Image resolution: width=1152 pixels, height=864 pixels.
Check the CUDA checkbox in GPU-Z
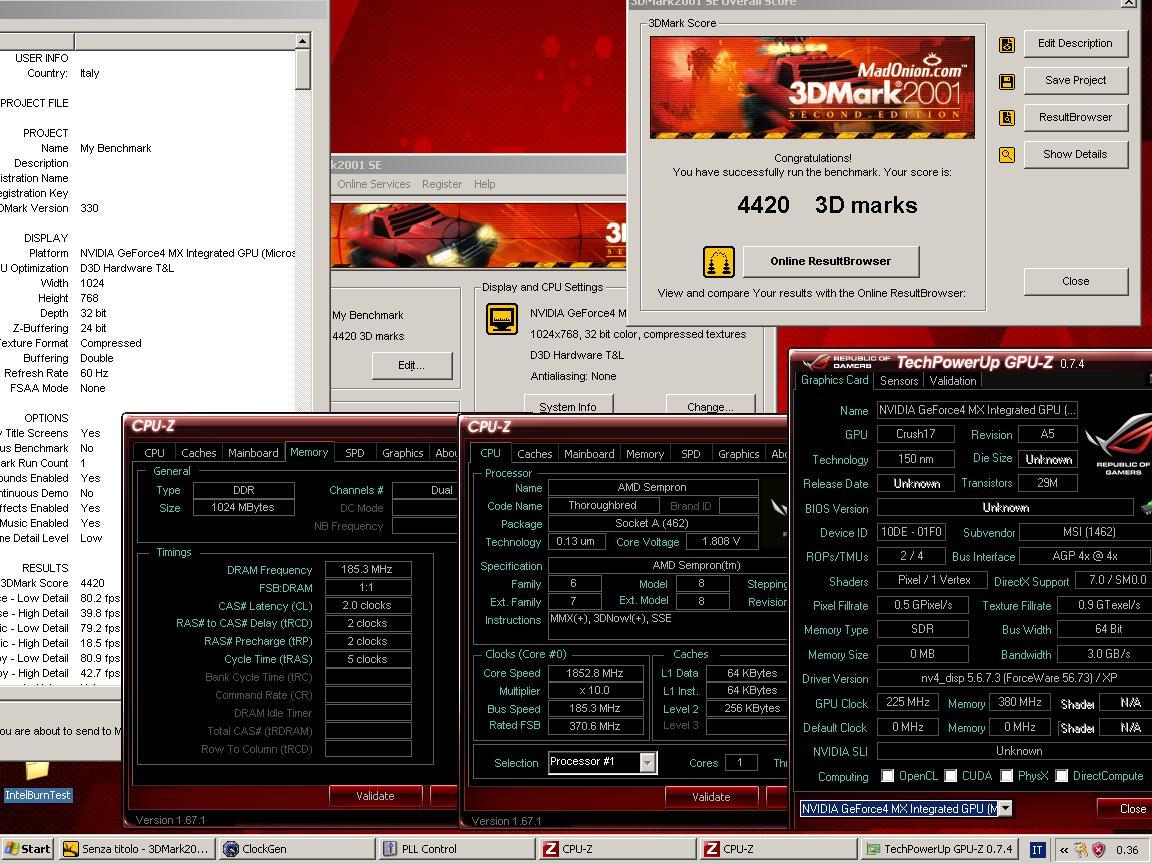[x=951, y=776]
